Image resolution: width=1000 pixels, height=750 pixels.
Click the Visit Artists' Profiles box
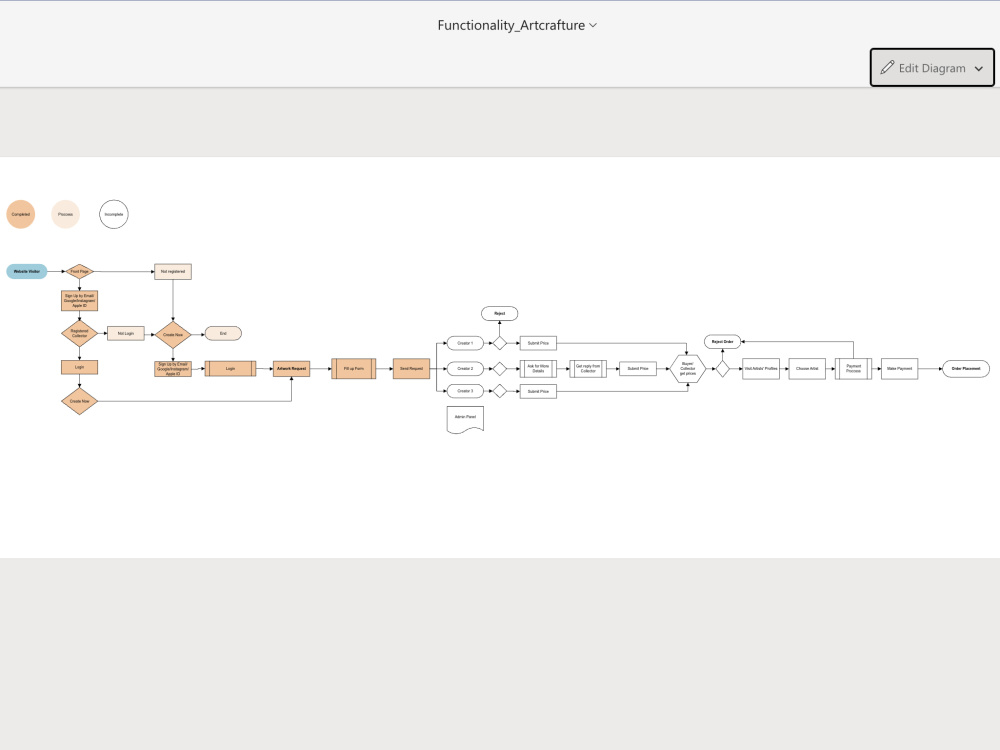[761, 369]
